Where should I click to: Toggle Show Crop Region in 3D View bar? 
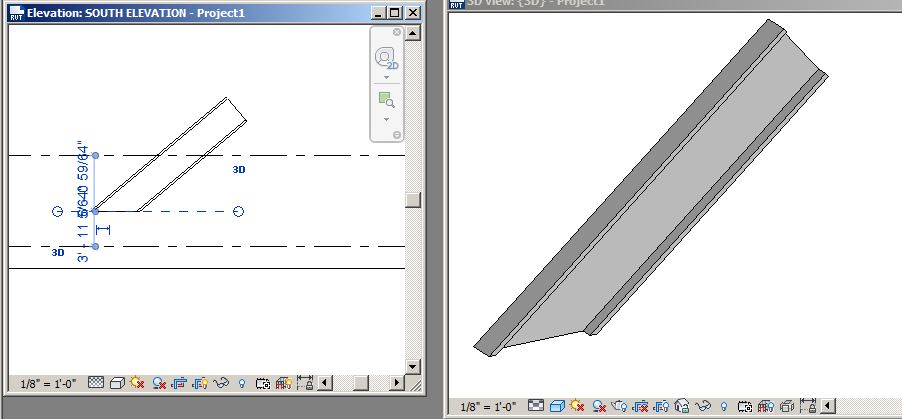tap(661, 406)
